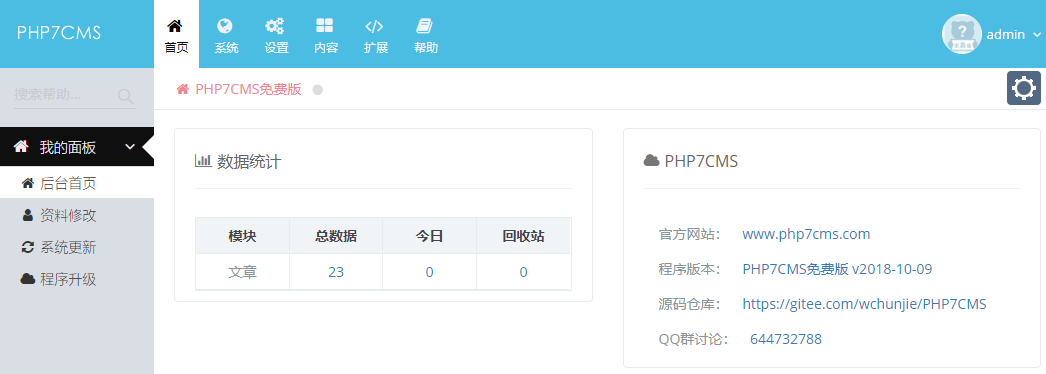
Task: Open the 帮助 book icon
Action: (x=426, y=35)
